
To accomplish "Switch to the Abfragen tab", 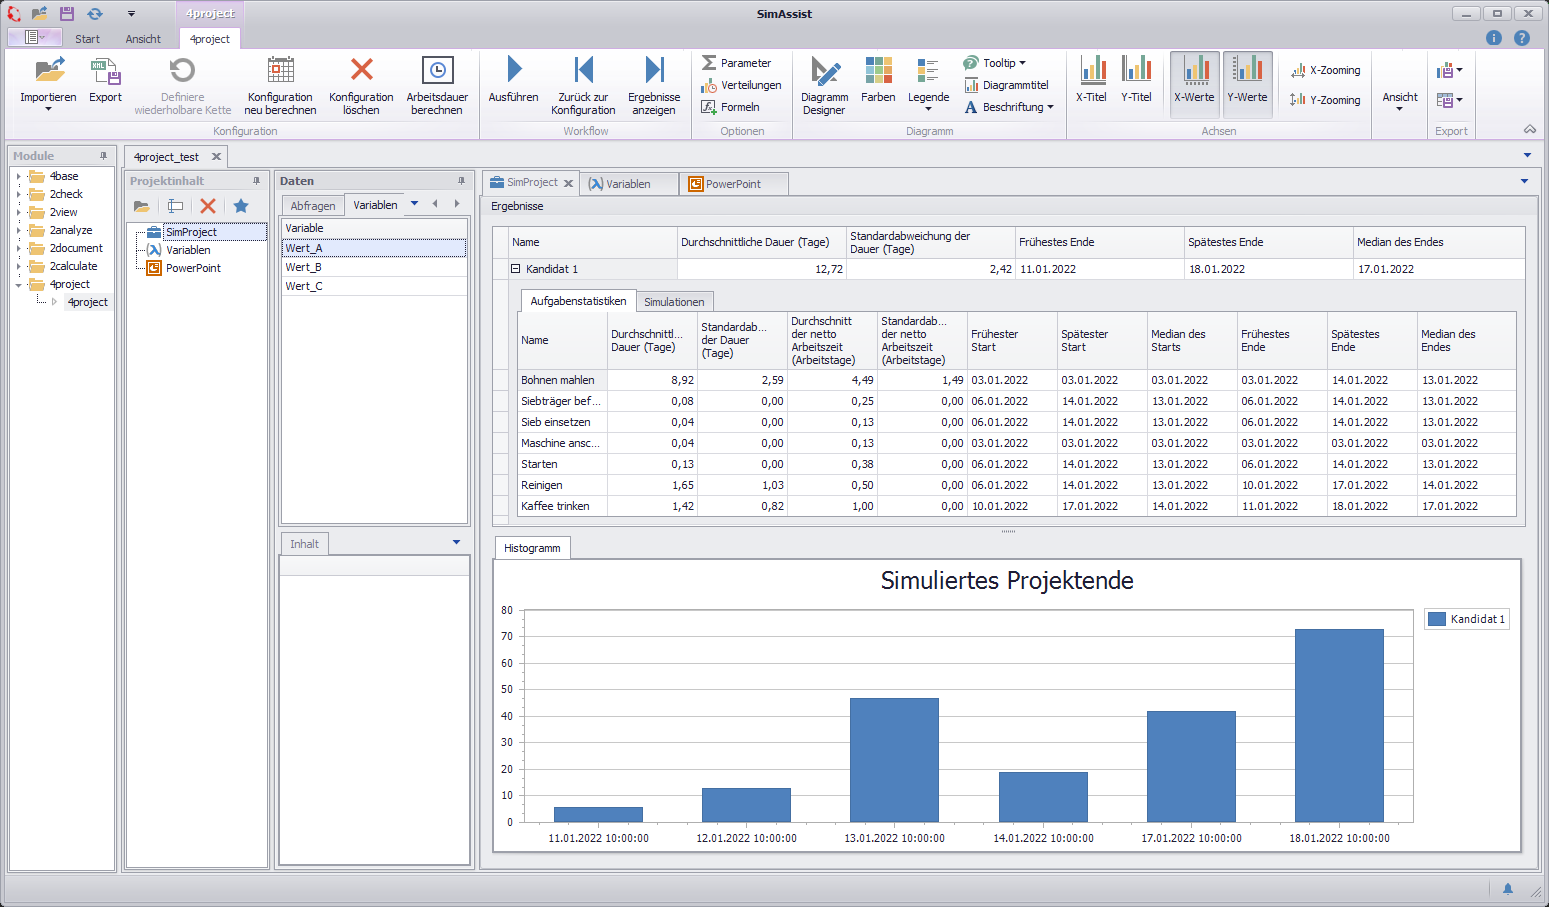I will (313, 204).
